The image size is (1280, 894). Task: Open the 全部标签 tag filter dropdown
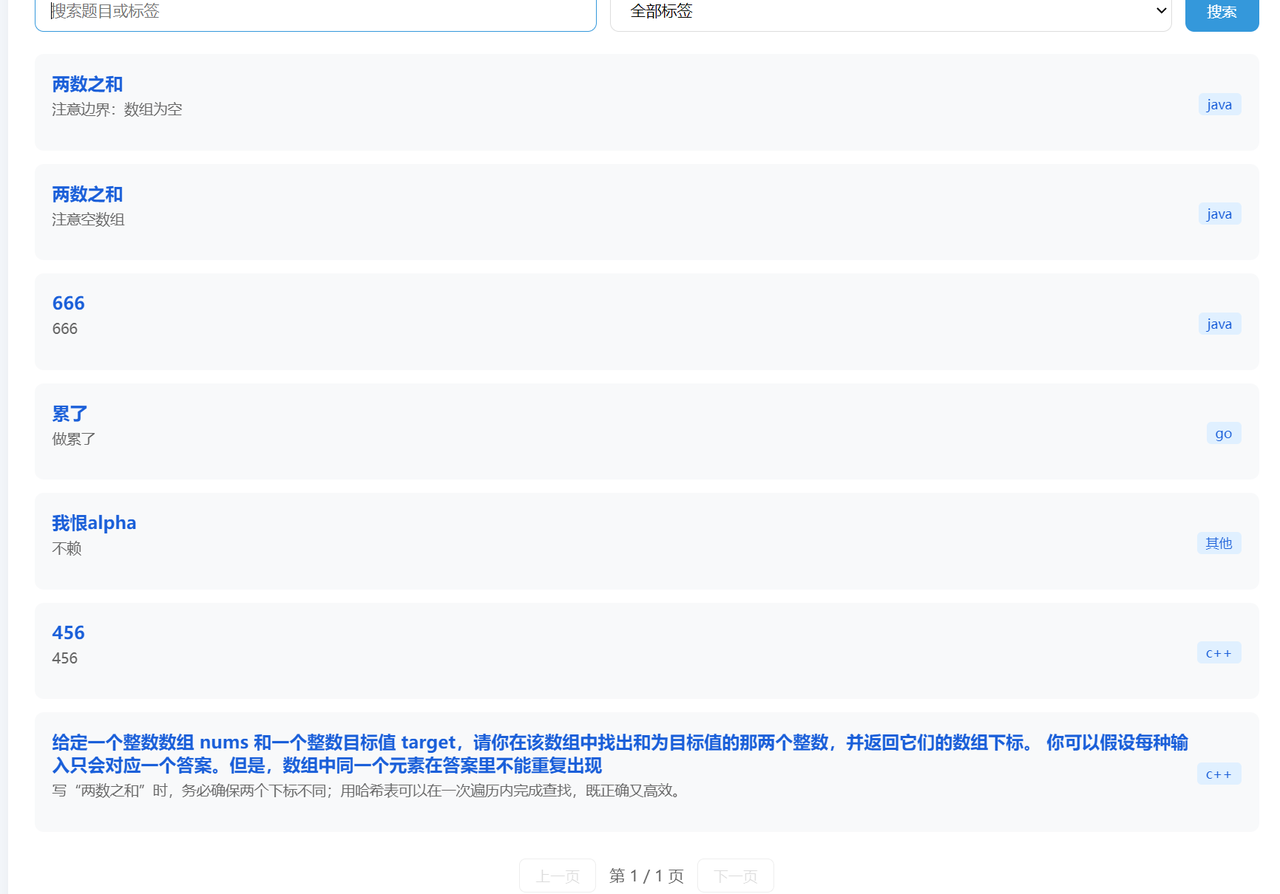(890, 12)
